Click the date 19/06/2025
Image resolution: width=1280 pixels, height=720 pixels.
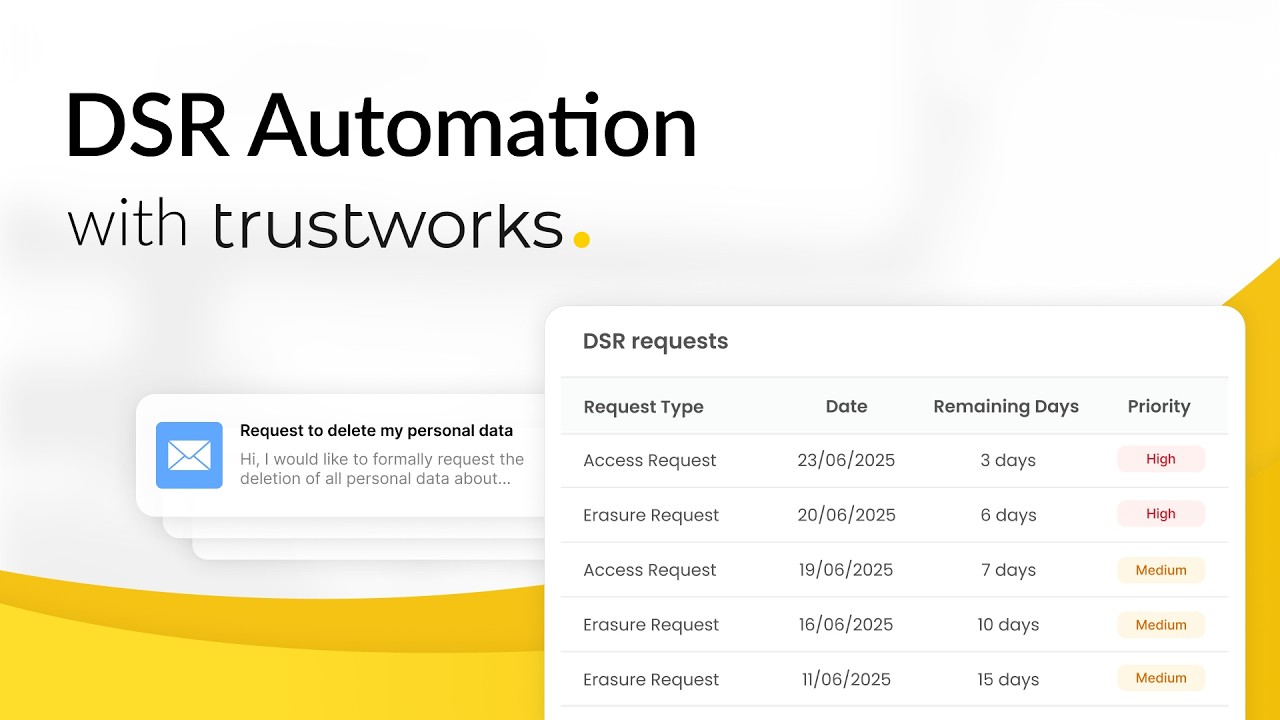846,570
